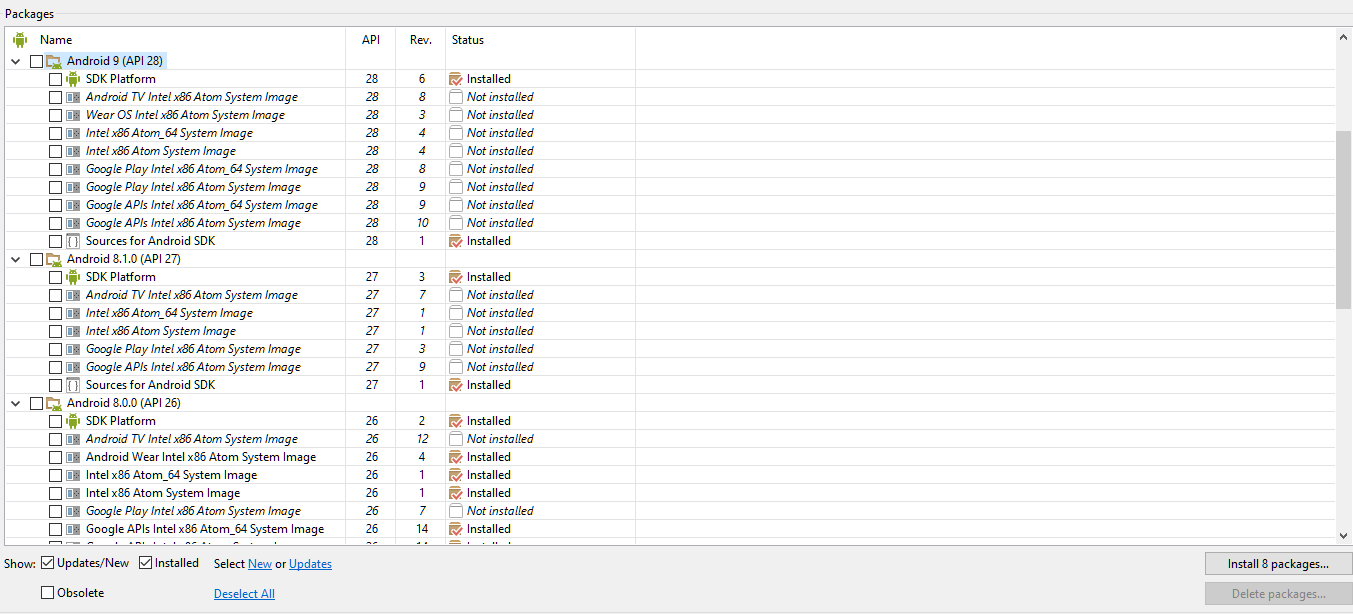Click the Android TV system image icon under API 27
This screenshot has height=614, width=1353.
point(73,295)
